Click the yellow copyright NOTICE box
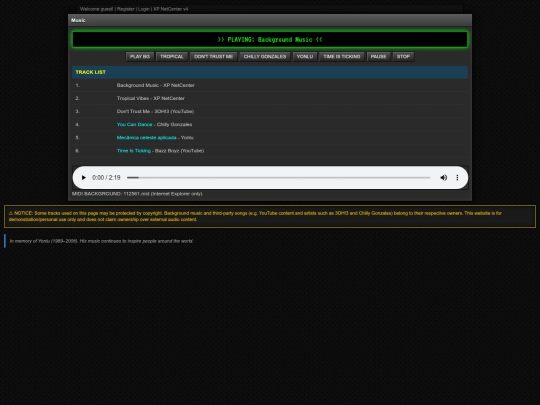This screenshot has width=540, height=405. click(270, 216)
